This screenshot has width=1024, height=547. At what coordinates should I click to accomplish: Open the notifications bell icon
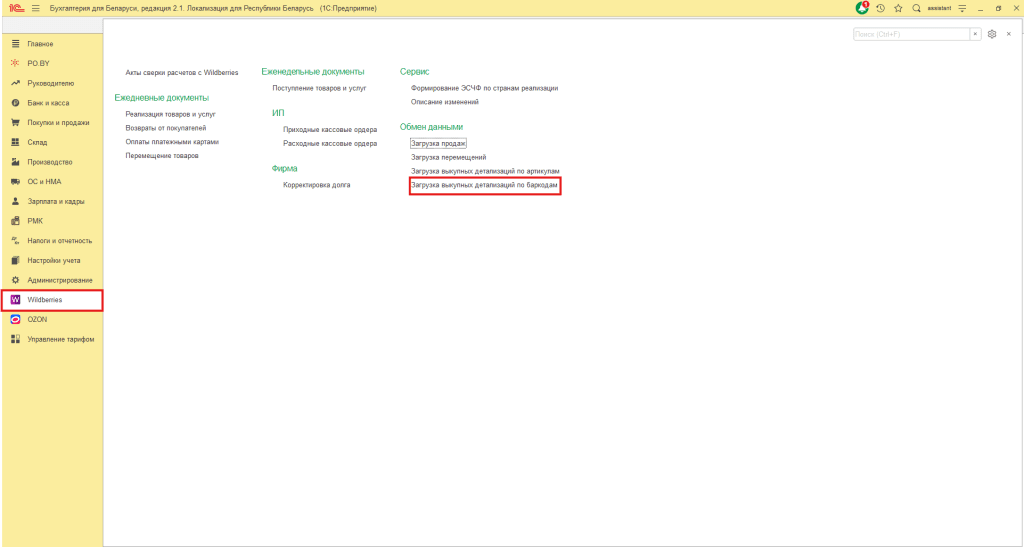pos(862,8)
